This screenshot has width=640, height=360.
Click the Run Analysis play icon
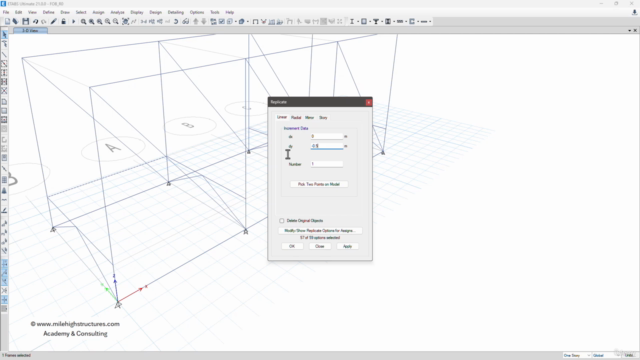pos(73,21)
